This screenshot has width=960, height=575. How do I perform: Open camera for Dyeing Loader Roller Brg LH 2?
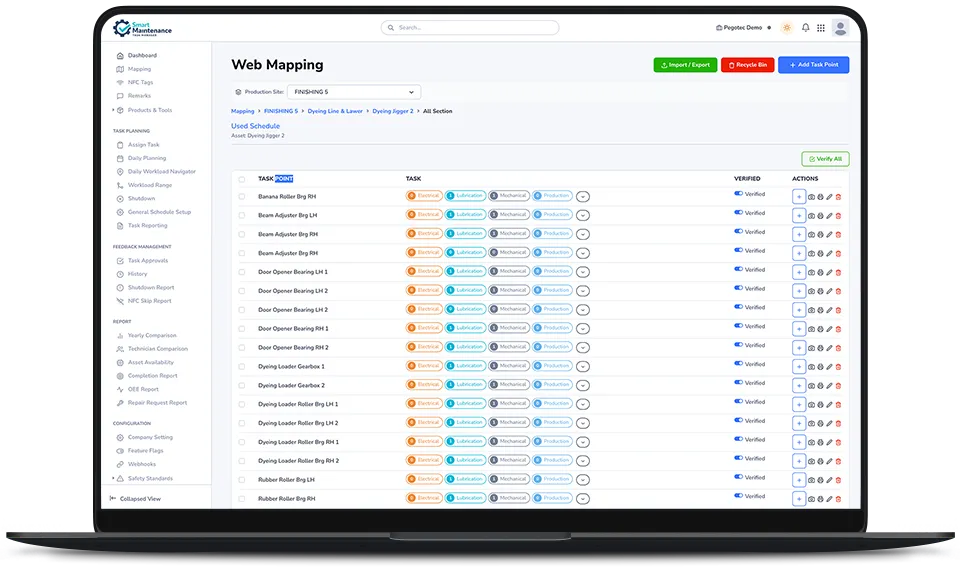[x=811, y=424]
